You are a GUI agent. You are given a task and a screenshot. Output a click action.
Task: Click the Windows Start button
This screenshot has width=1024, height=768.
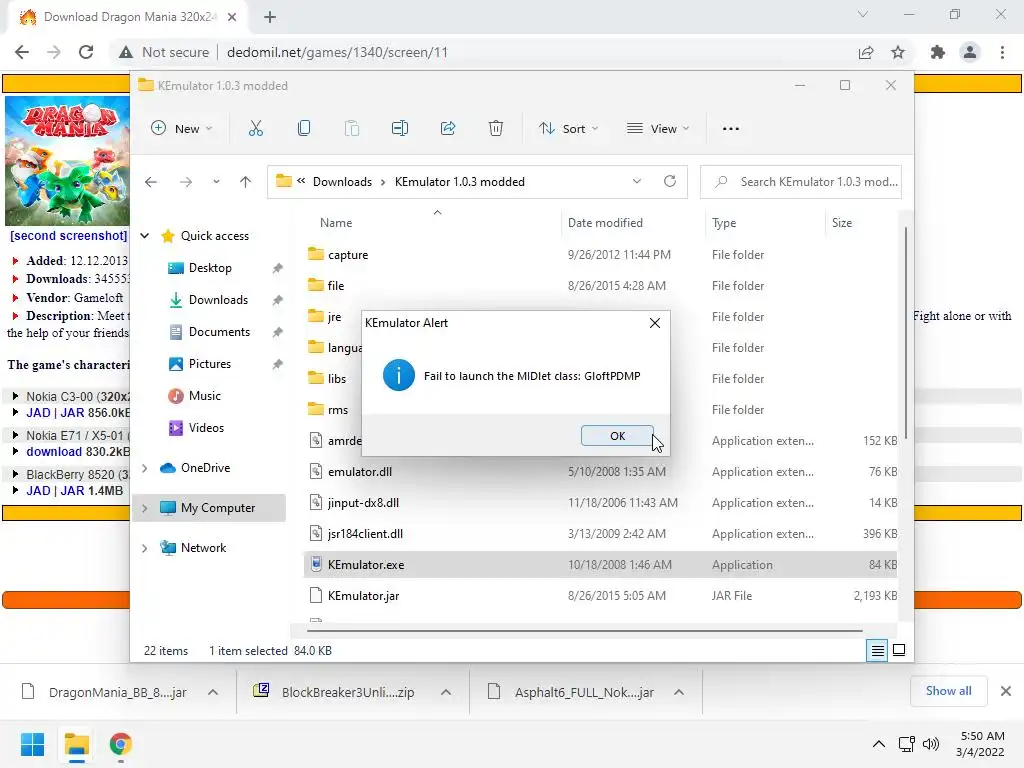[32, 744]
